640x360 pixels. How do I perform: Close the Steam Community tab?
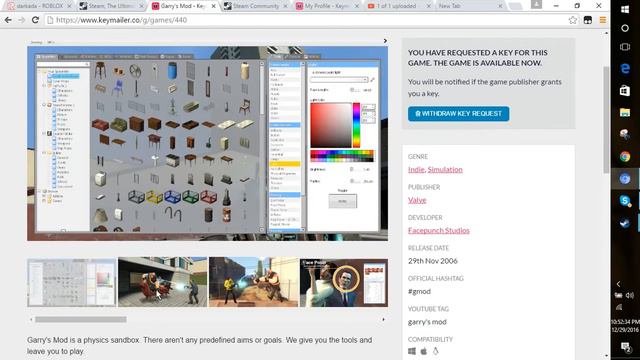285,6
